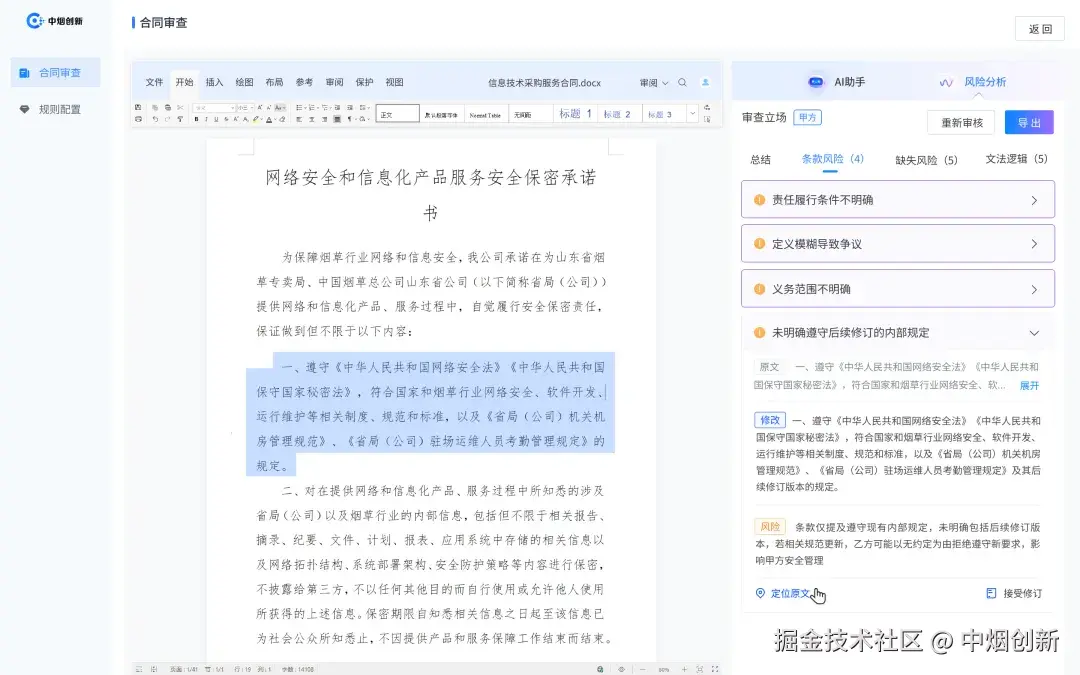This screenshot has width=1080, height=675.
Task: Toggle center text alignment
Action: pos(311,118)
